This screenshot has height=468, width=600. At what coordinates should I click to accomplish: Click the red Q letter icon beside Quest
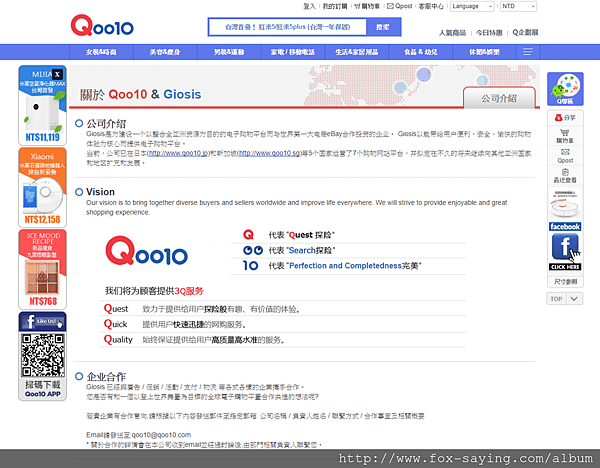pos(248,235)
